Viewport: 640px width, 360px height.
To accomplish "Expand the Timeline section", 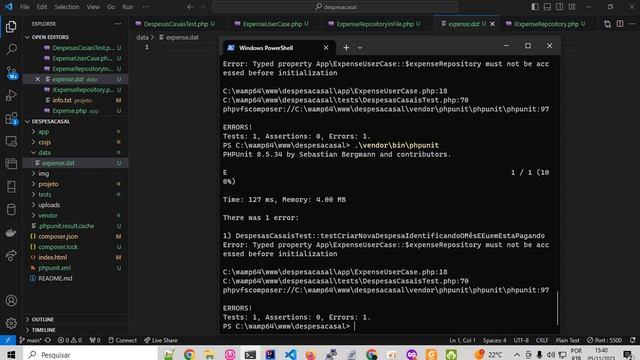I will pyautogui.click(x=43, y=330).
